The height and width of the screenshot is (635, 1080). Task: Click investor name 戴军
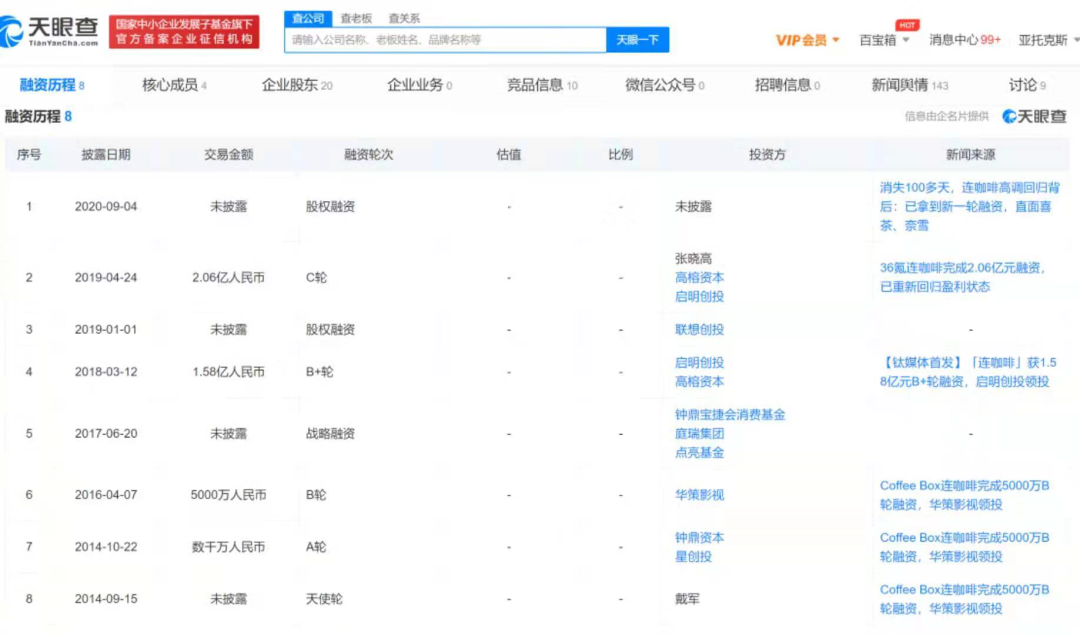[x=687, y=599]
